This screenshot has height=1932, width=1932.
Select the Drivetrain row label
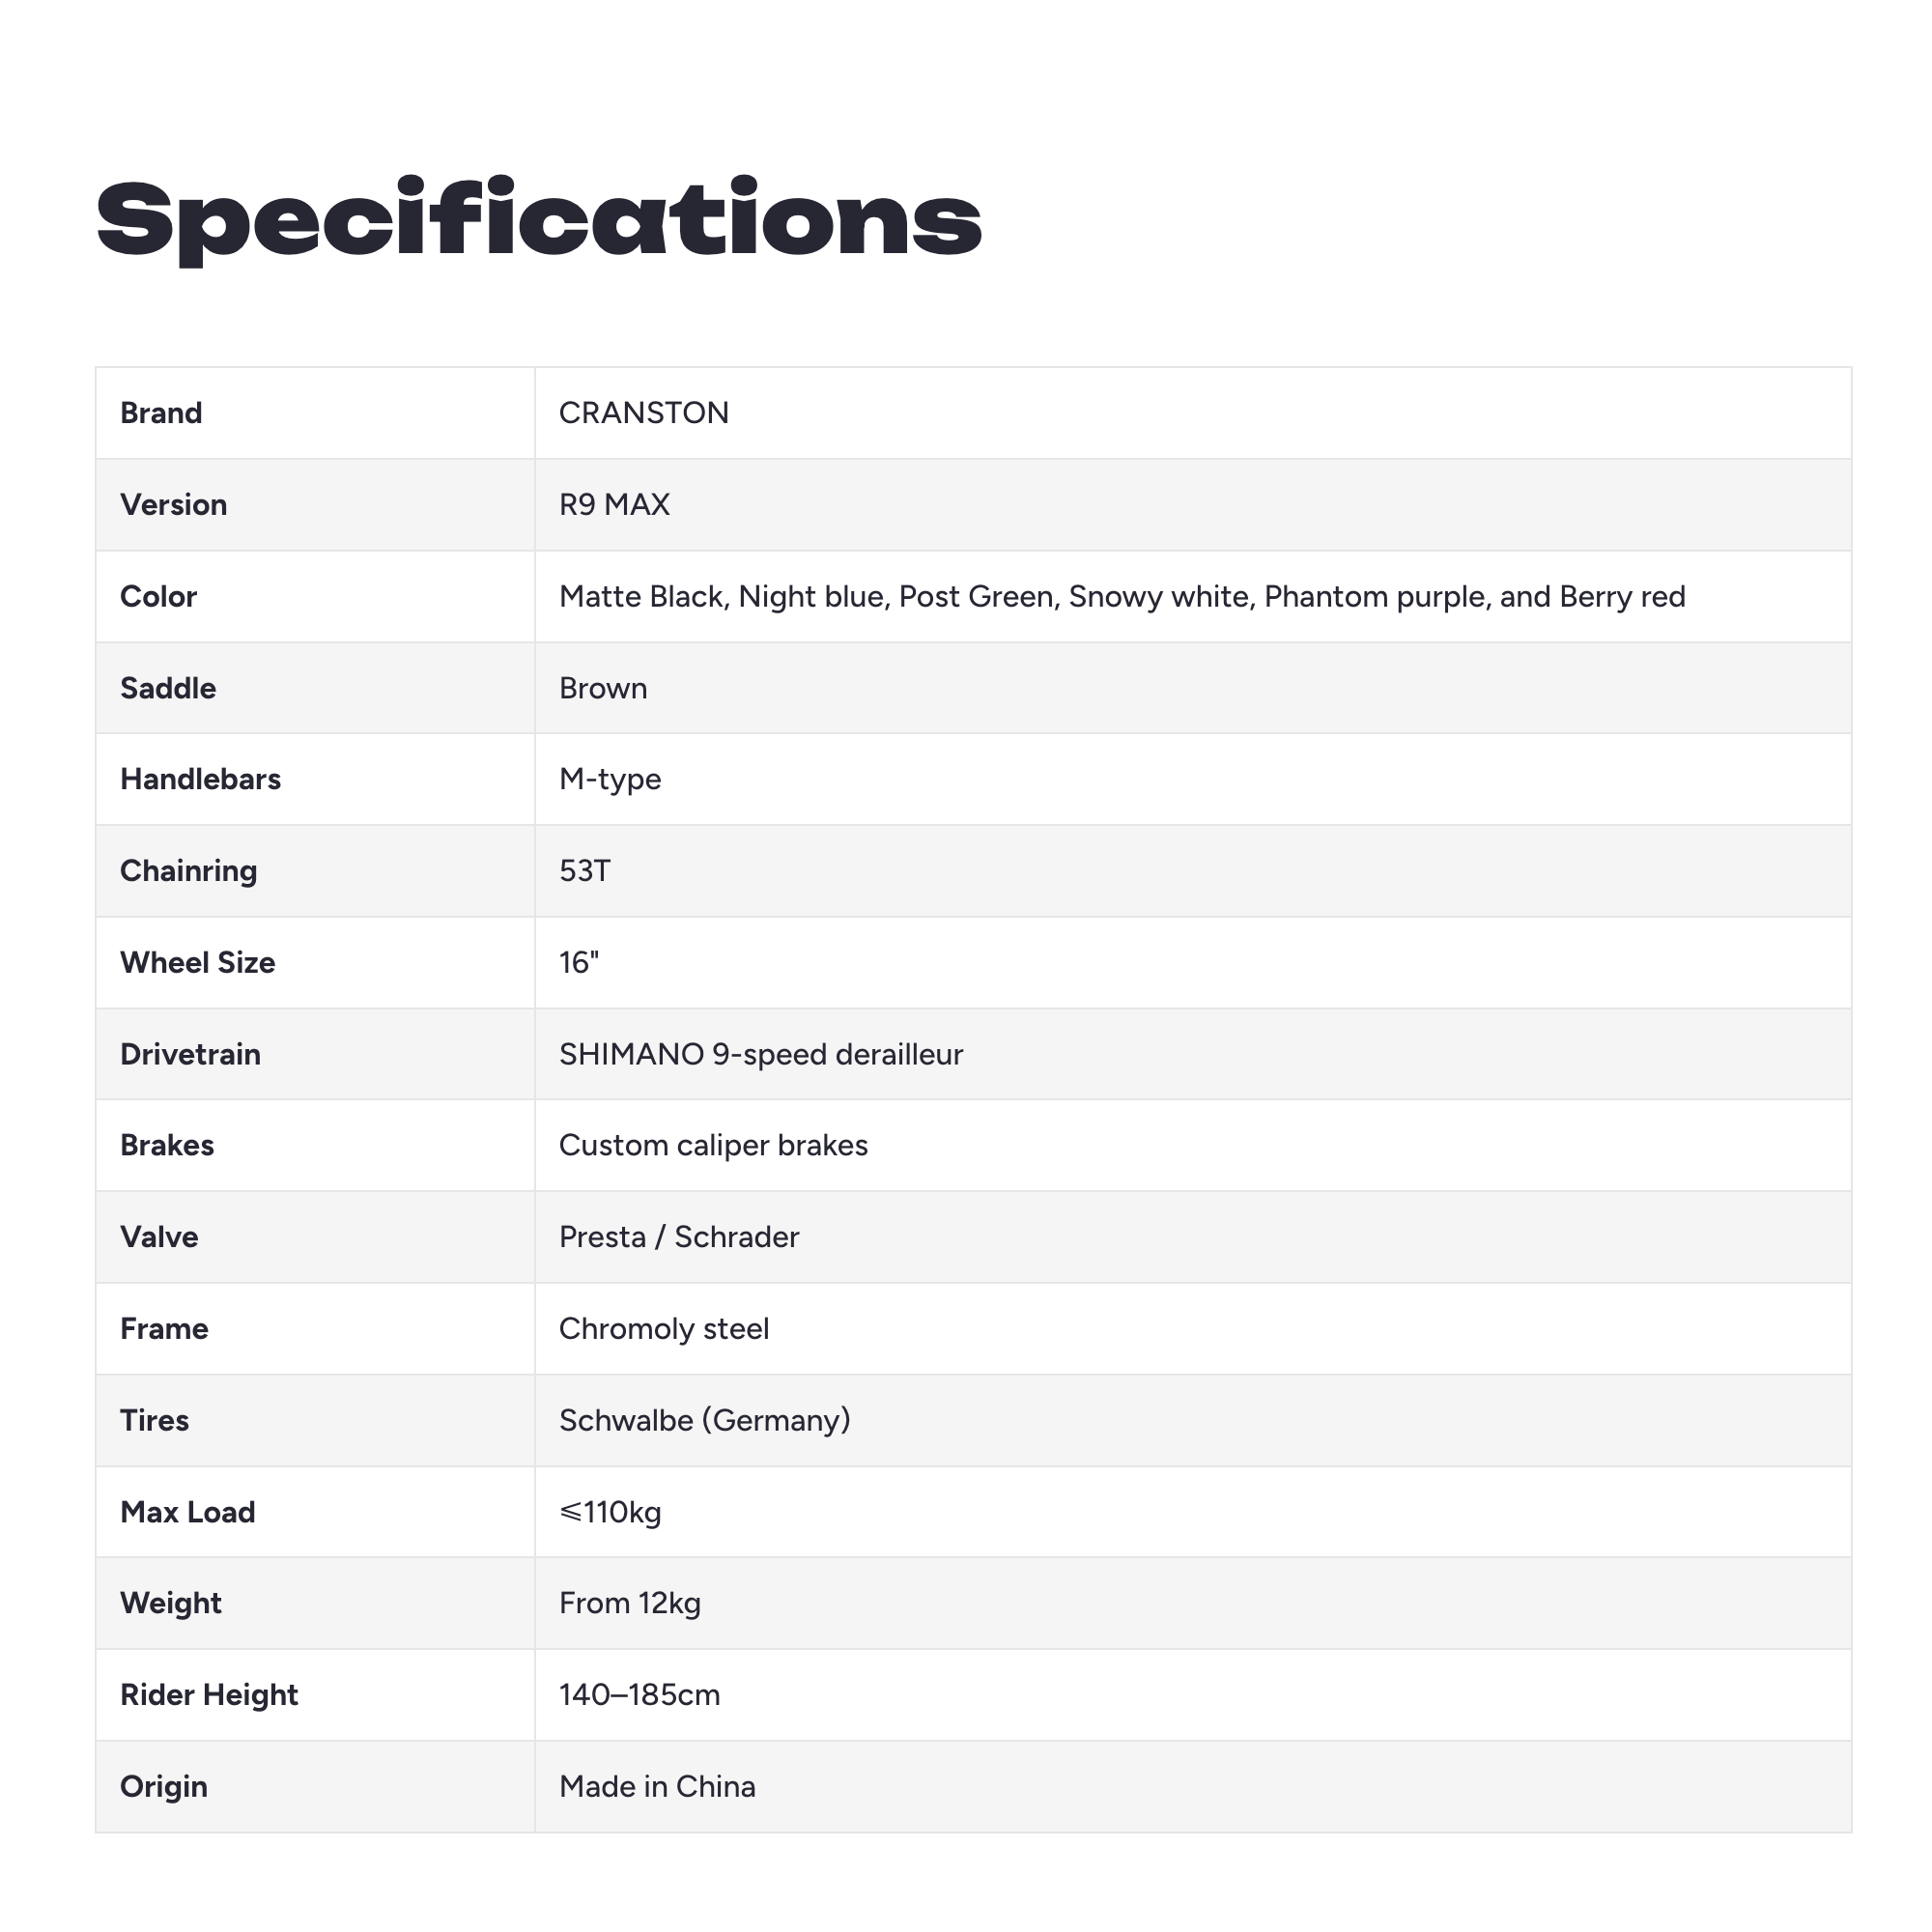[x=190, y=1055]
